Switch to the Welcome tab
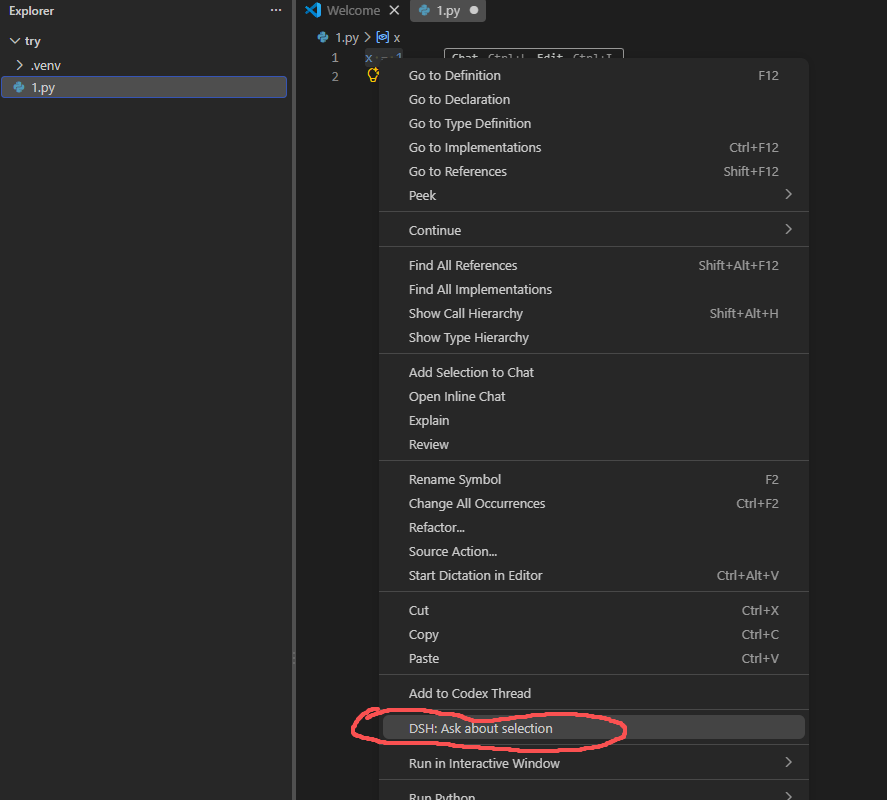887x800 pixels. [x=353, y=10]
